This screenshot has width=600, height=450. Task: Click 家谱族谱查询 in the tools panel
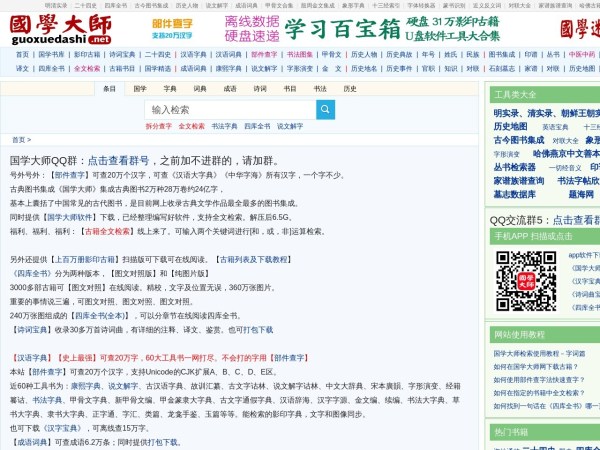521,181
